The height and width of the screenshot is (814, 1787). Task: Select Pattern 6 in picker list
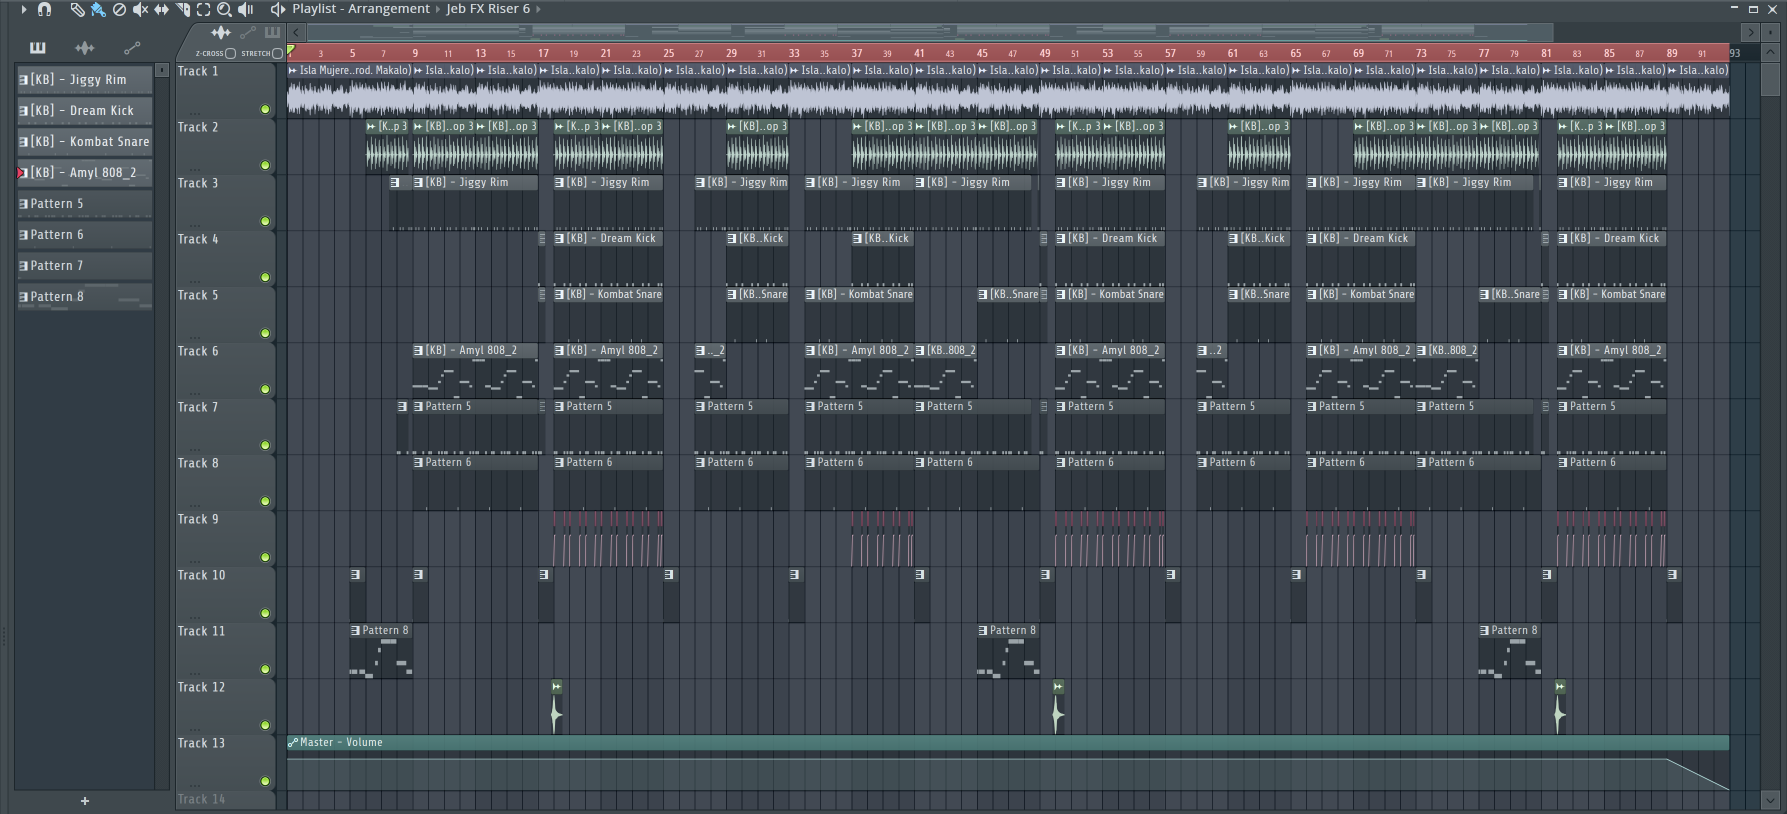click(85, 234)
